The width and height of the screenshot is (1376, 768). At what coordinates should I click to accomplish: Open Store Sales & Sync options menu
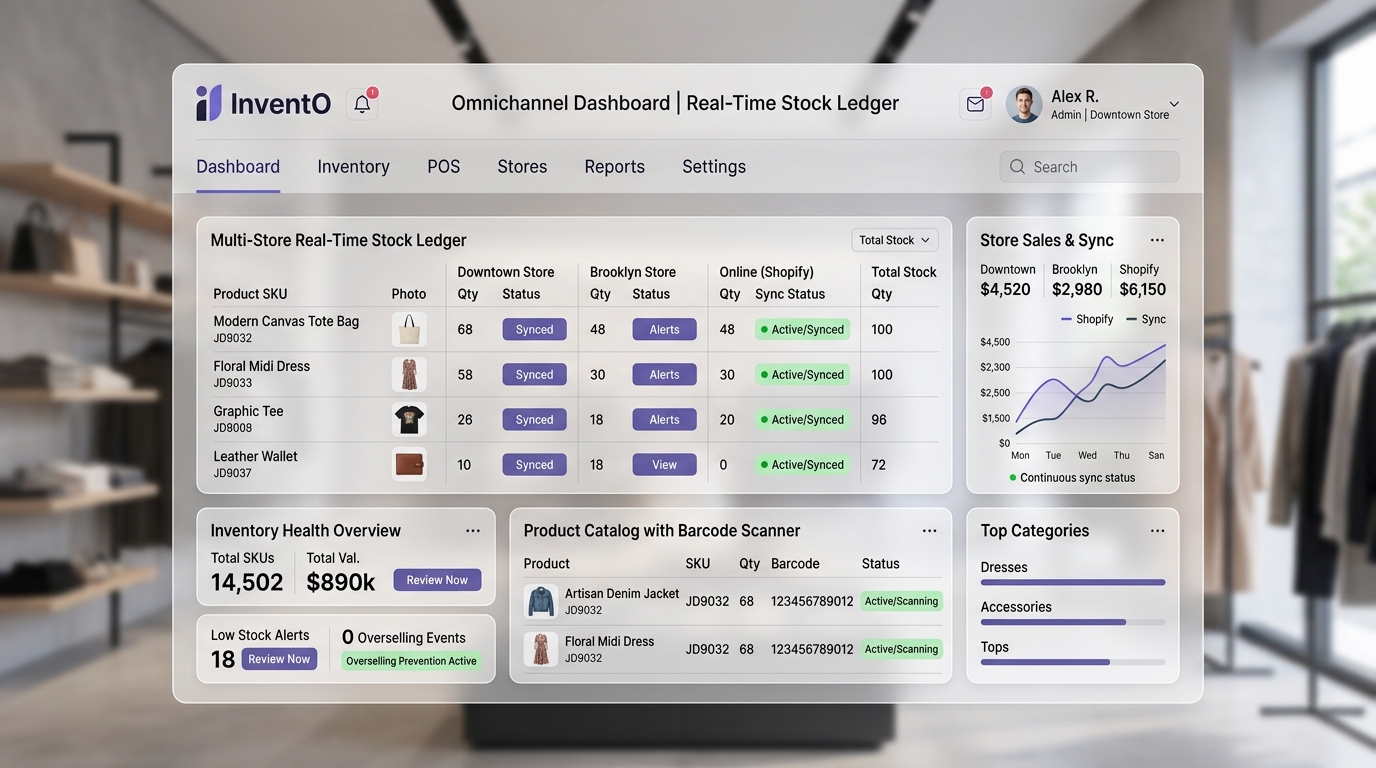tap(1157, 240)
